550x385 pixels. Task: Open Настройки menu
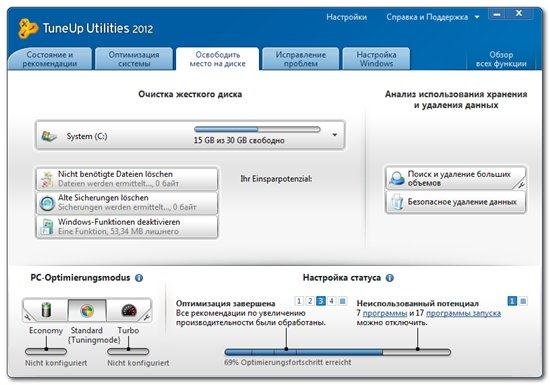click(x=347, y=17)
